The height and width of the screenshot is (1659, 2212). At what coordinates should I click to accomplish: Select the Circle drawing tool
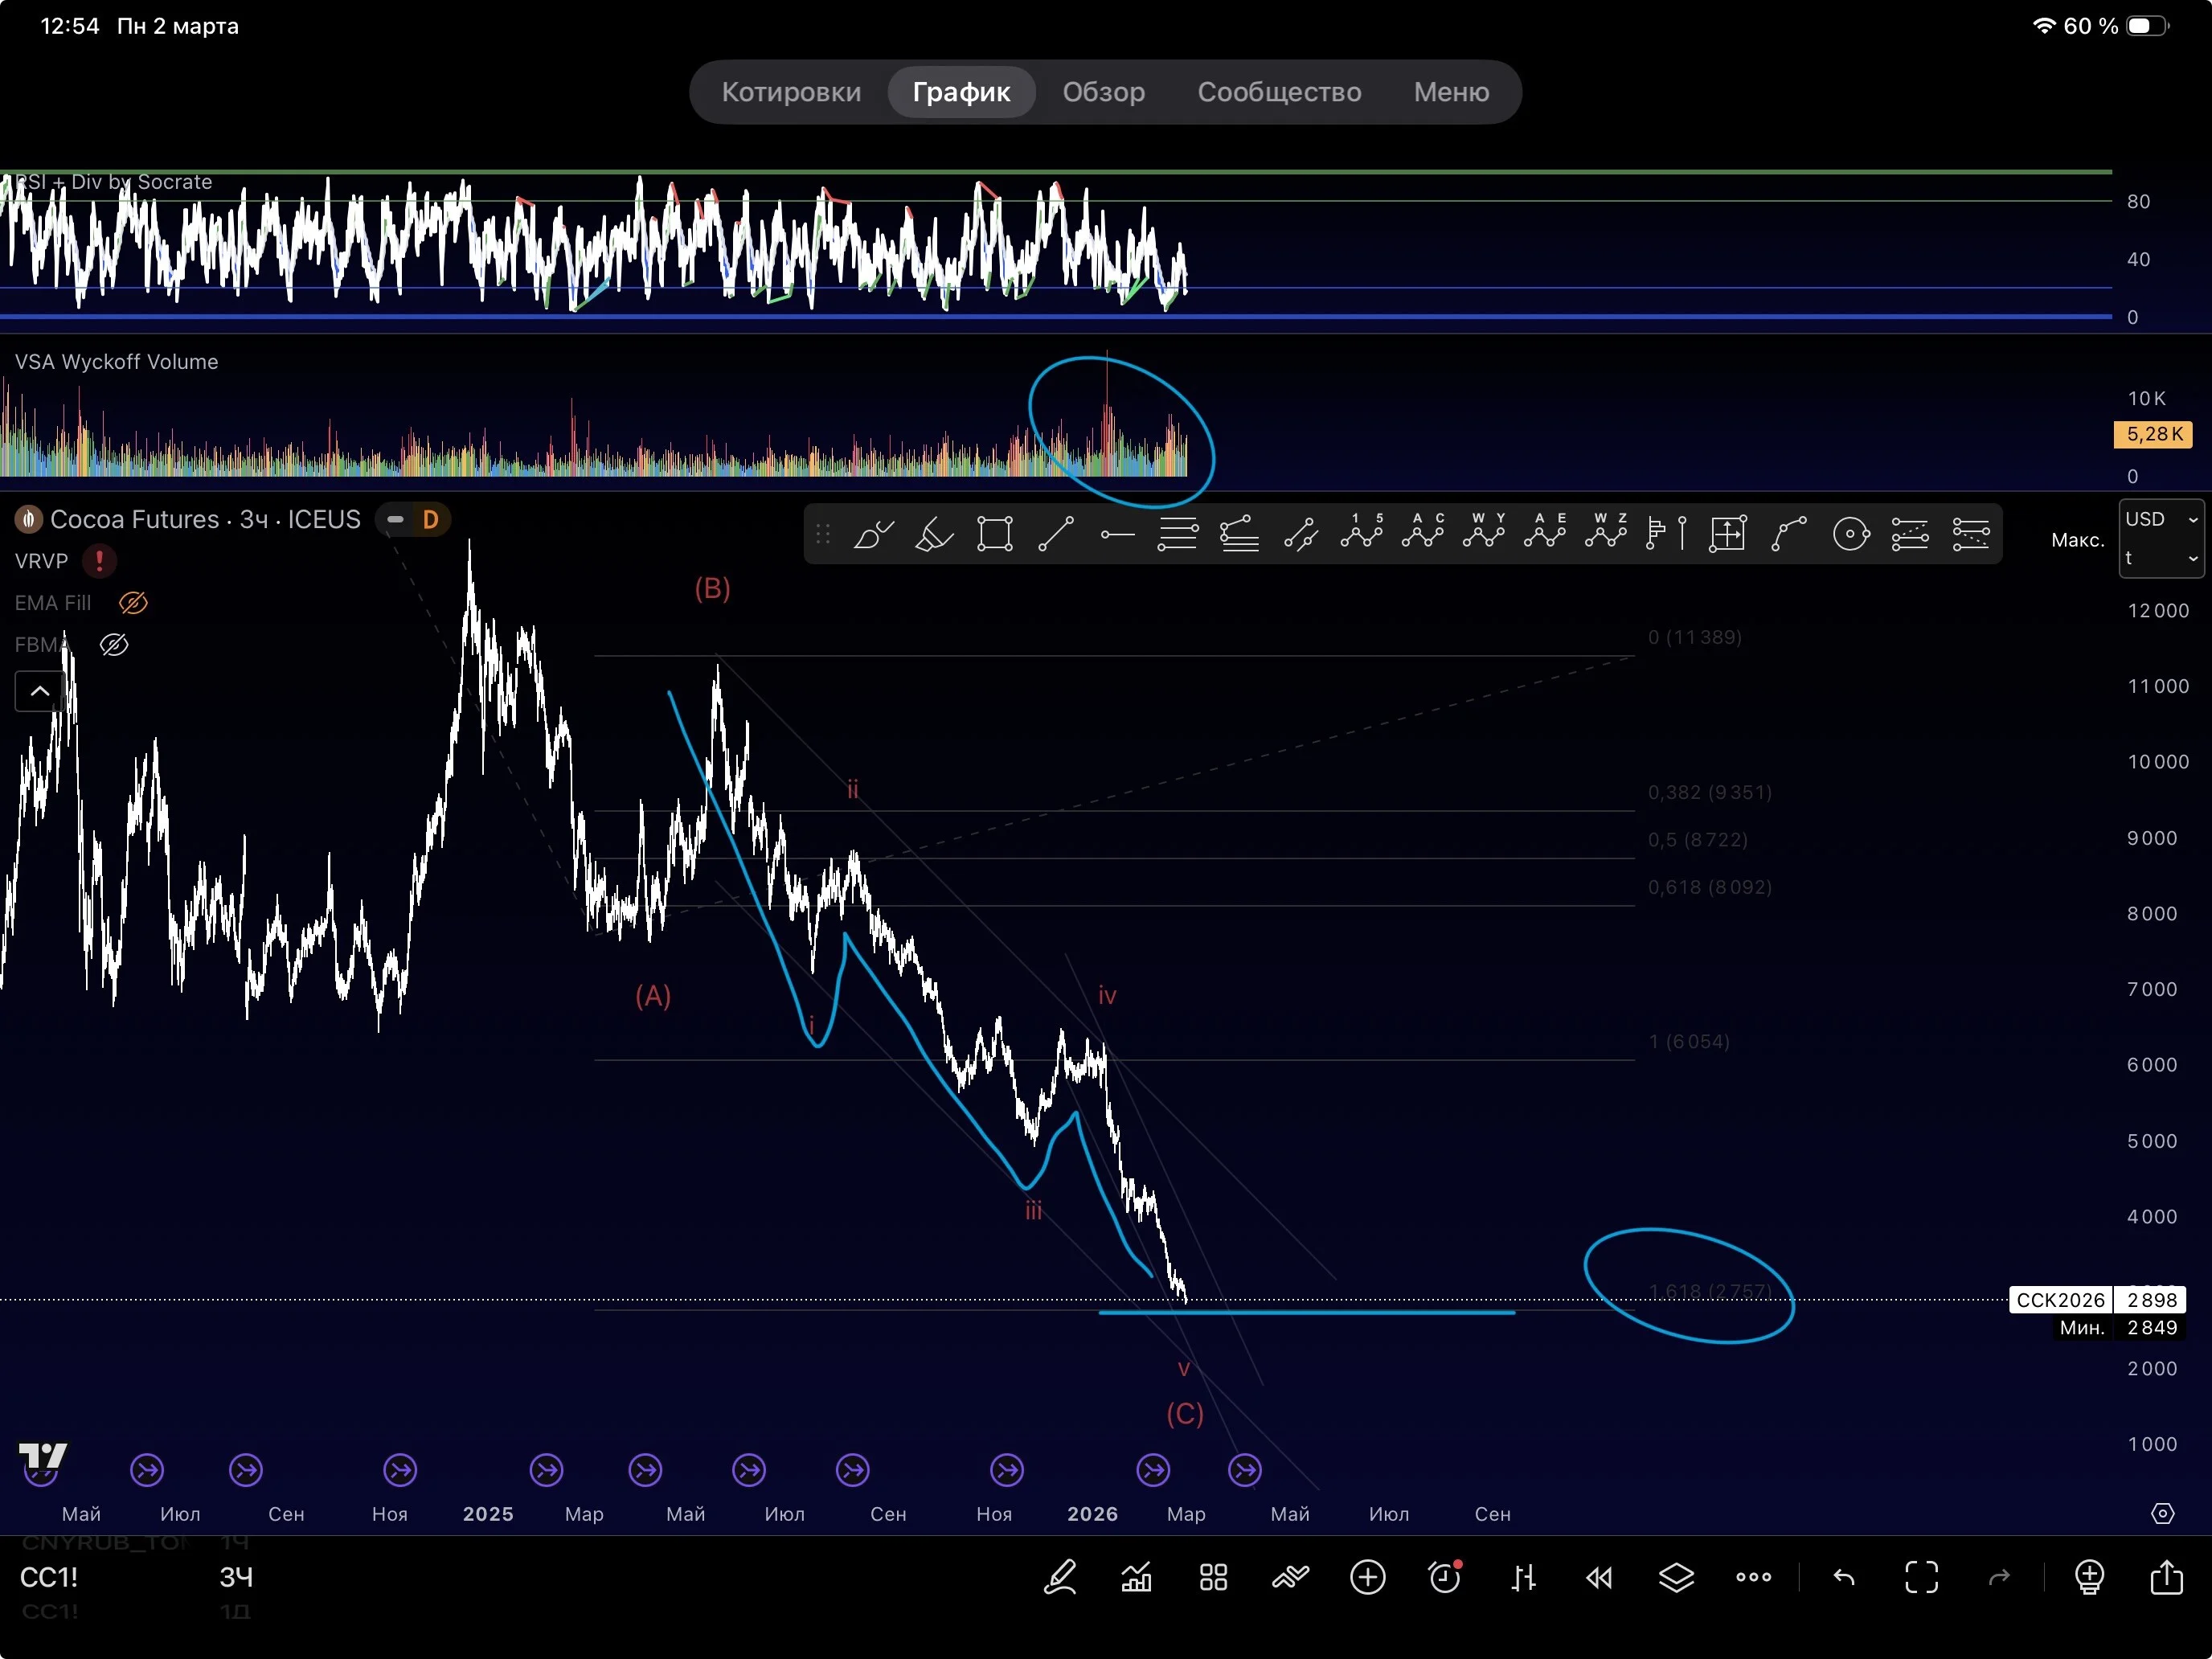[1851, 534]
